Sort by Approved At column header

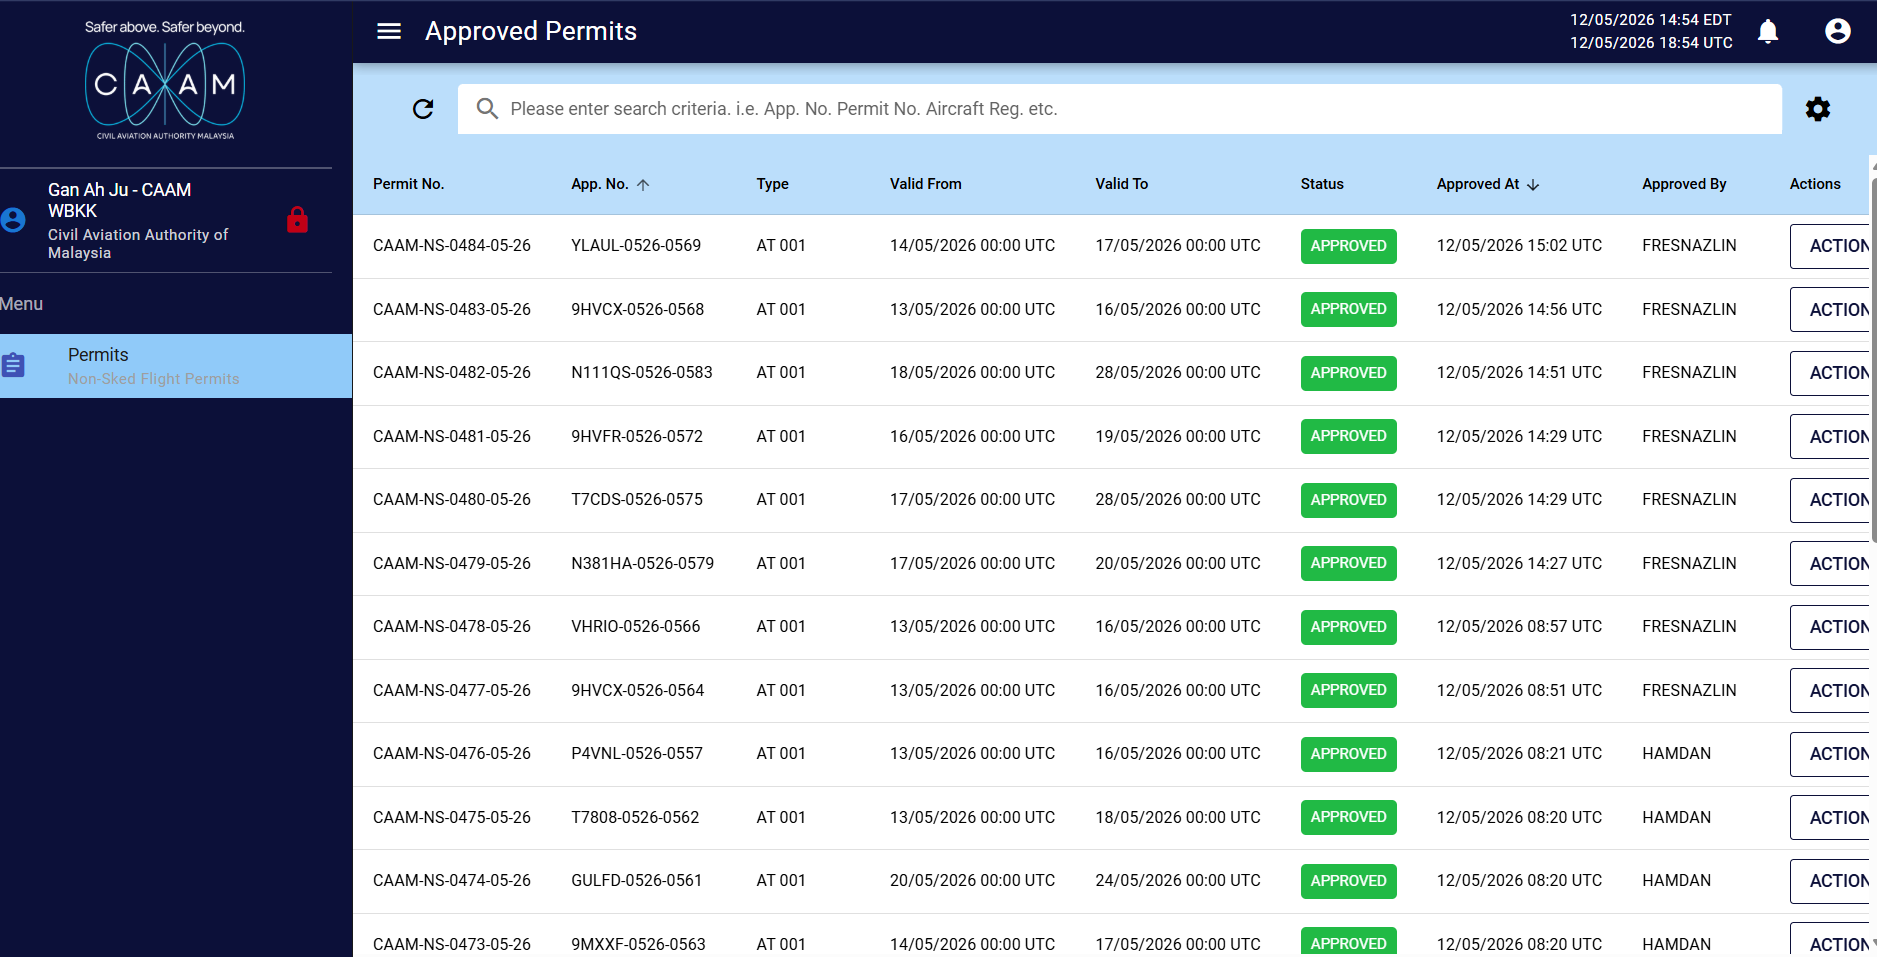[x=1478, y=184]
